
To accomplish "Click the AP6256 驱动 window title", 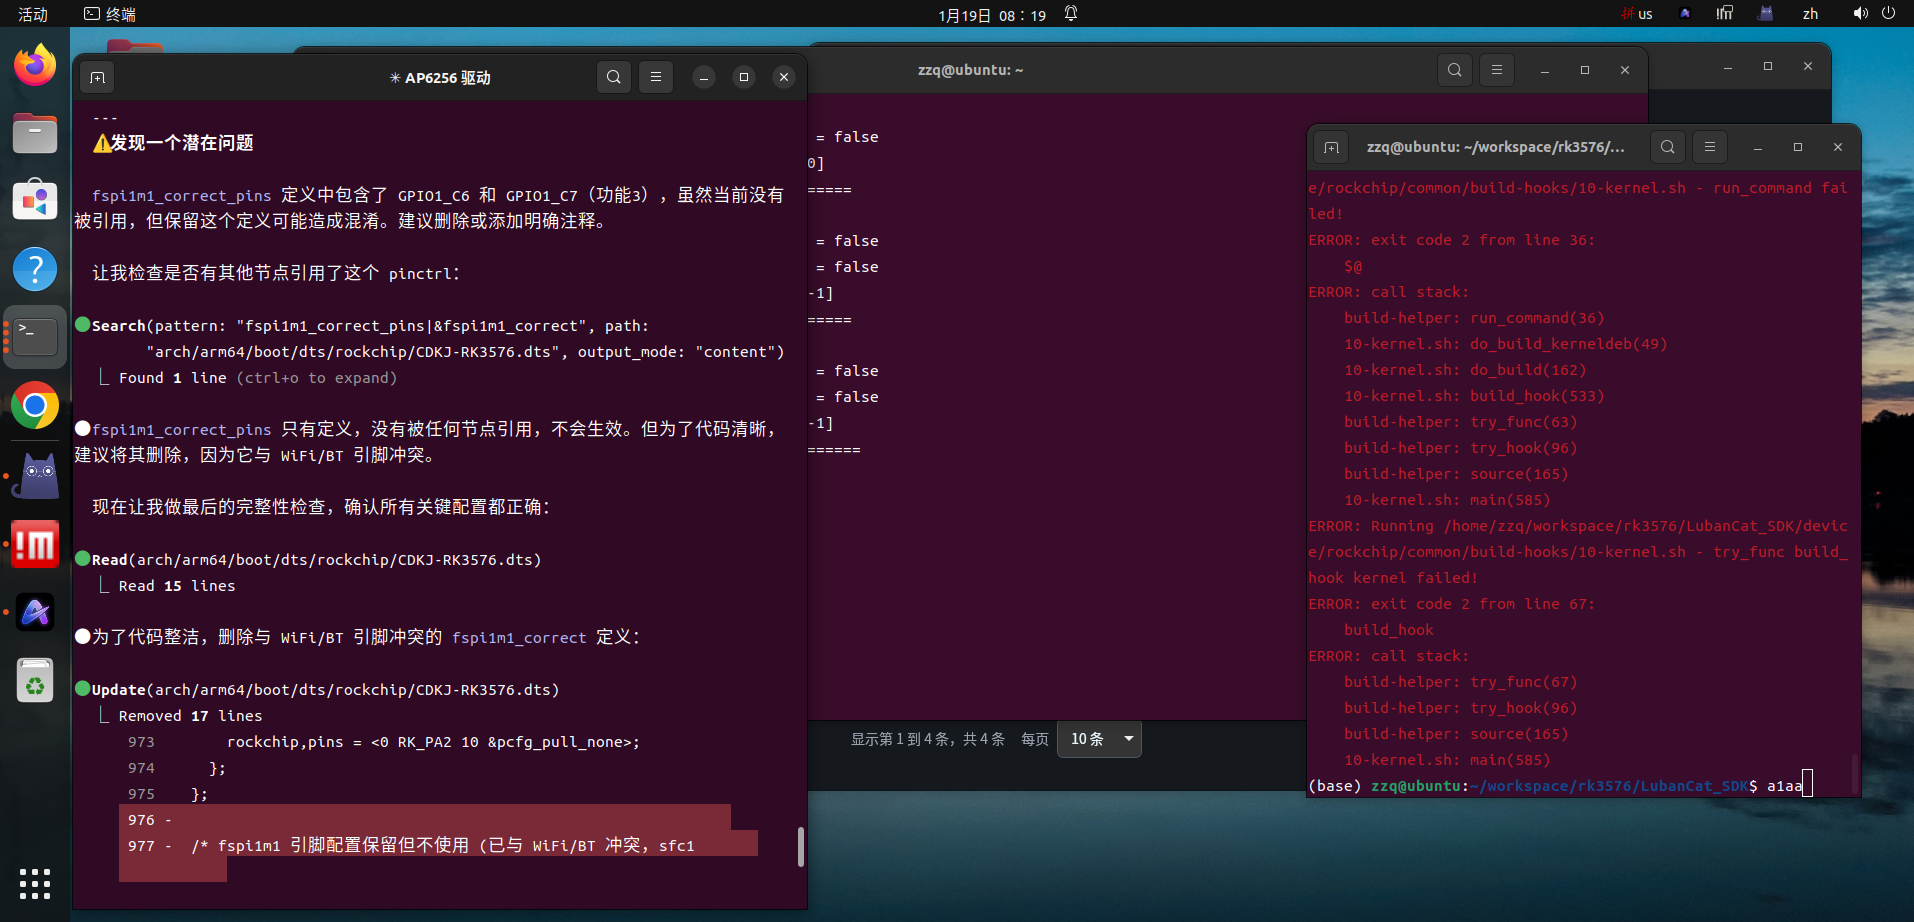I will [441, 78].
